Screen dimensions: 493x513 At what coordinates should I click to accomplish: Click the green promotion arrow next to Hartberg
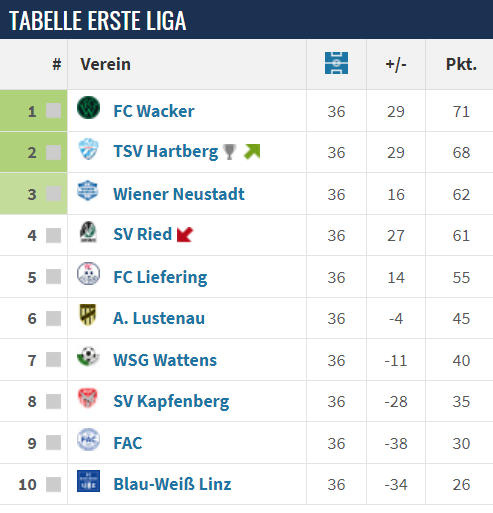point(252,152)
